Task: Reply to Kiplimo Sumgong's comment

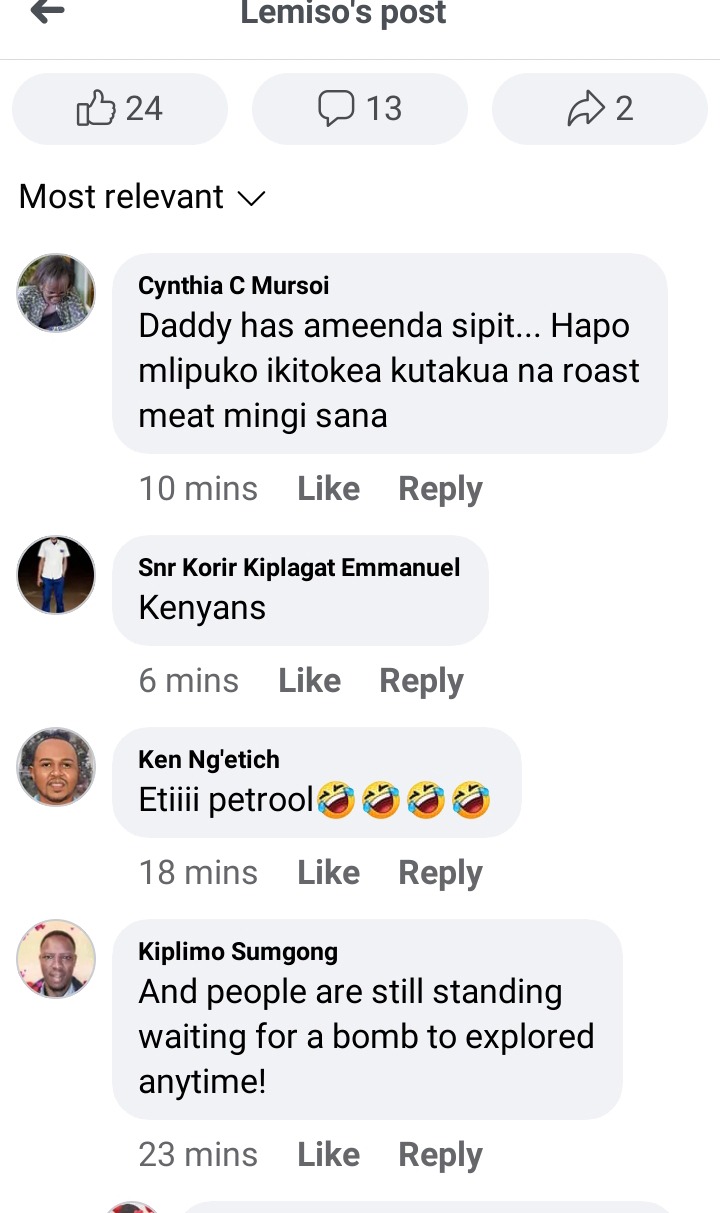Action: point(440,1155)
